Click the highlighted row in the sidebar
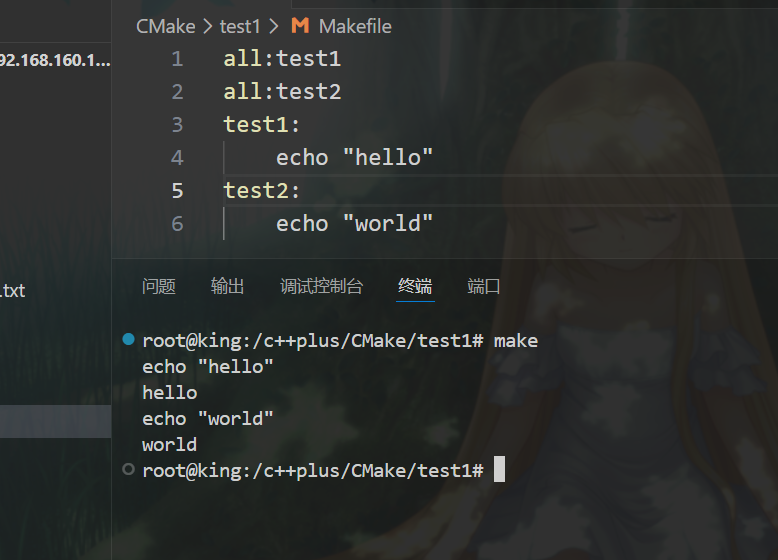 [x=55, y=421]
